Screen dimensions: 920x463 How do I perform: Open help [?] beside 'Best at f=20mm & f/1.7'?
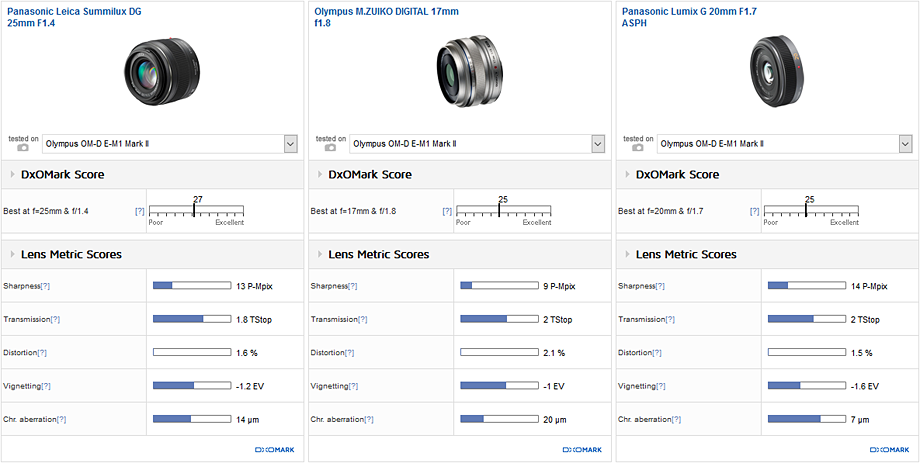click(x=755, y=211)
